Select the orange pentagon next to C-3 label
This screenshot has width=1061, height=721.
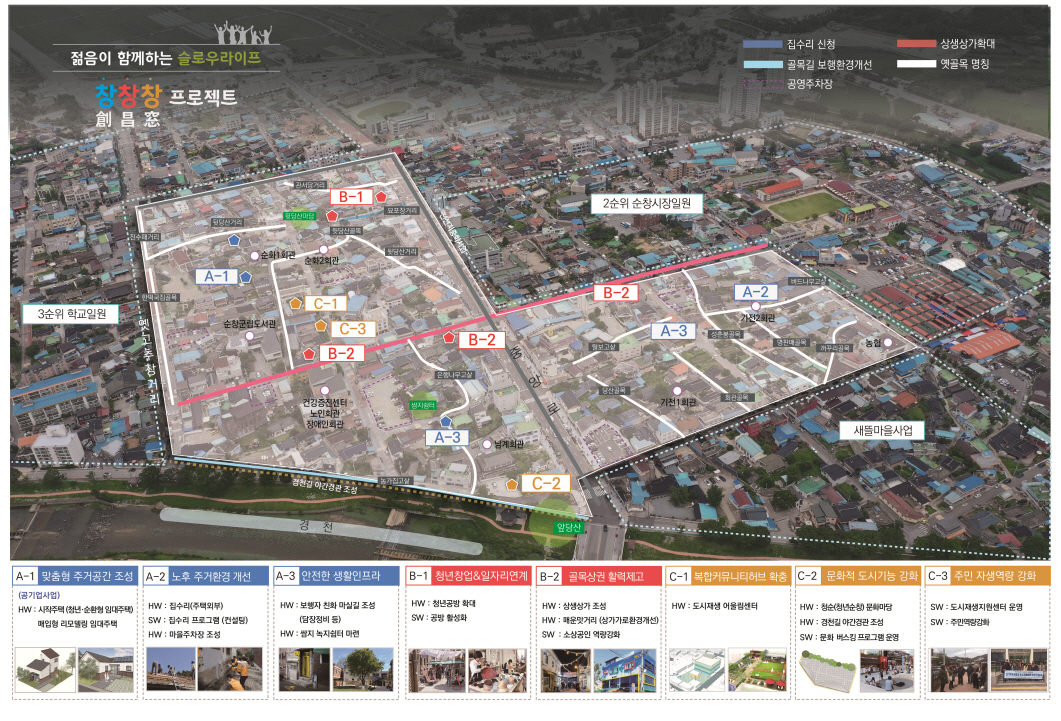click(x=320, y=326)
